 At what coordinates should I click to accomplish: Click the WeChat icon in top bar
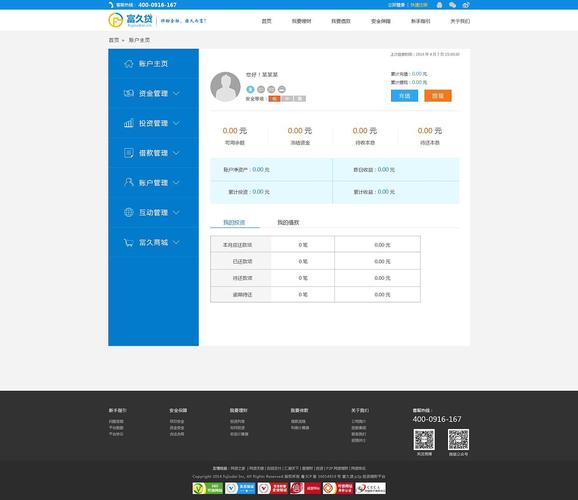pos(453,5)
